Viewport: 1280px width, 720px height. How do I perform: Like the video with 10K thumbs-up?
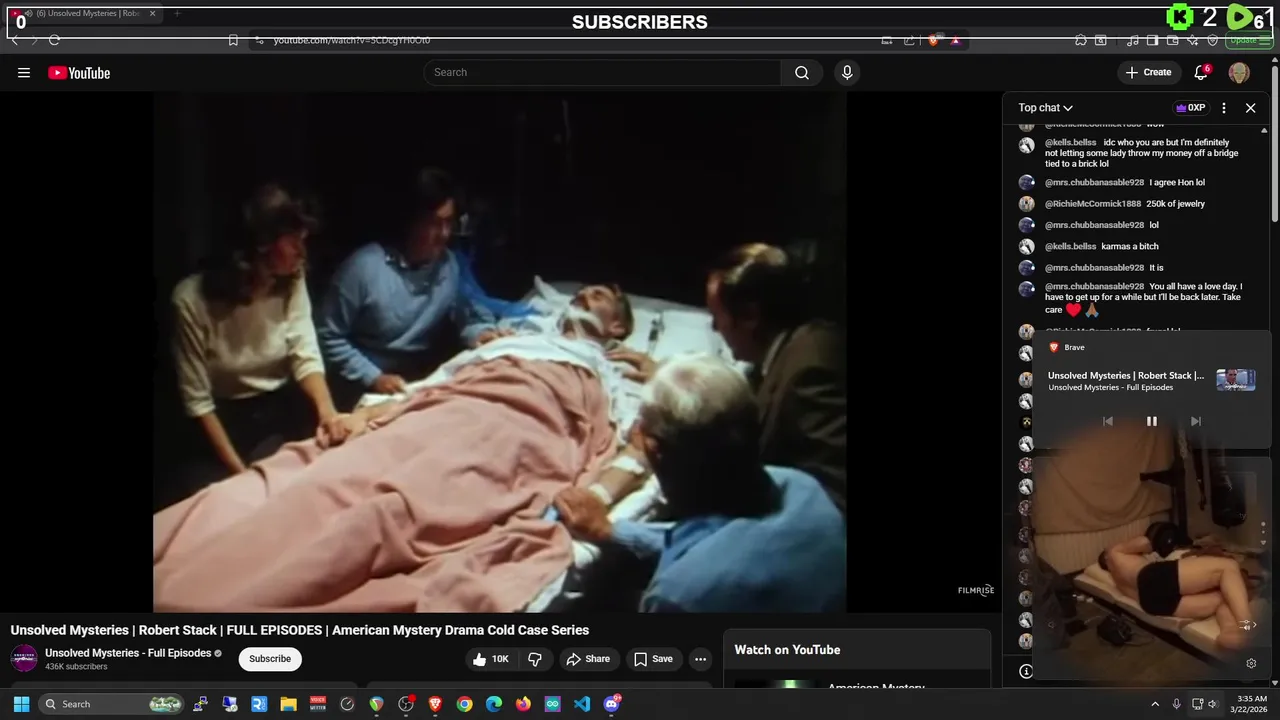pyautogui.click(x=491, y=659)
